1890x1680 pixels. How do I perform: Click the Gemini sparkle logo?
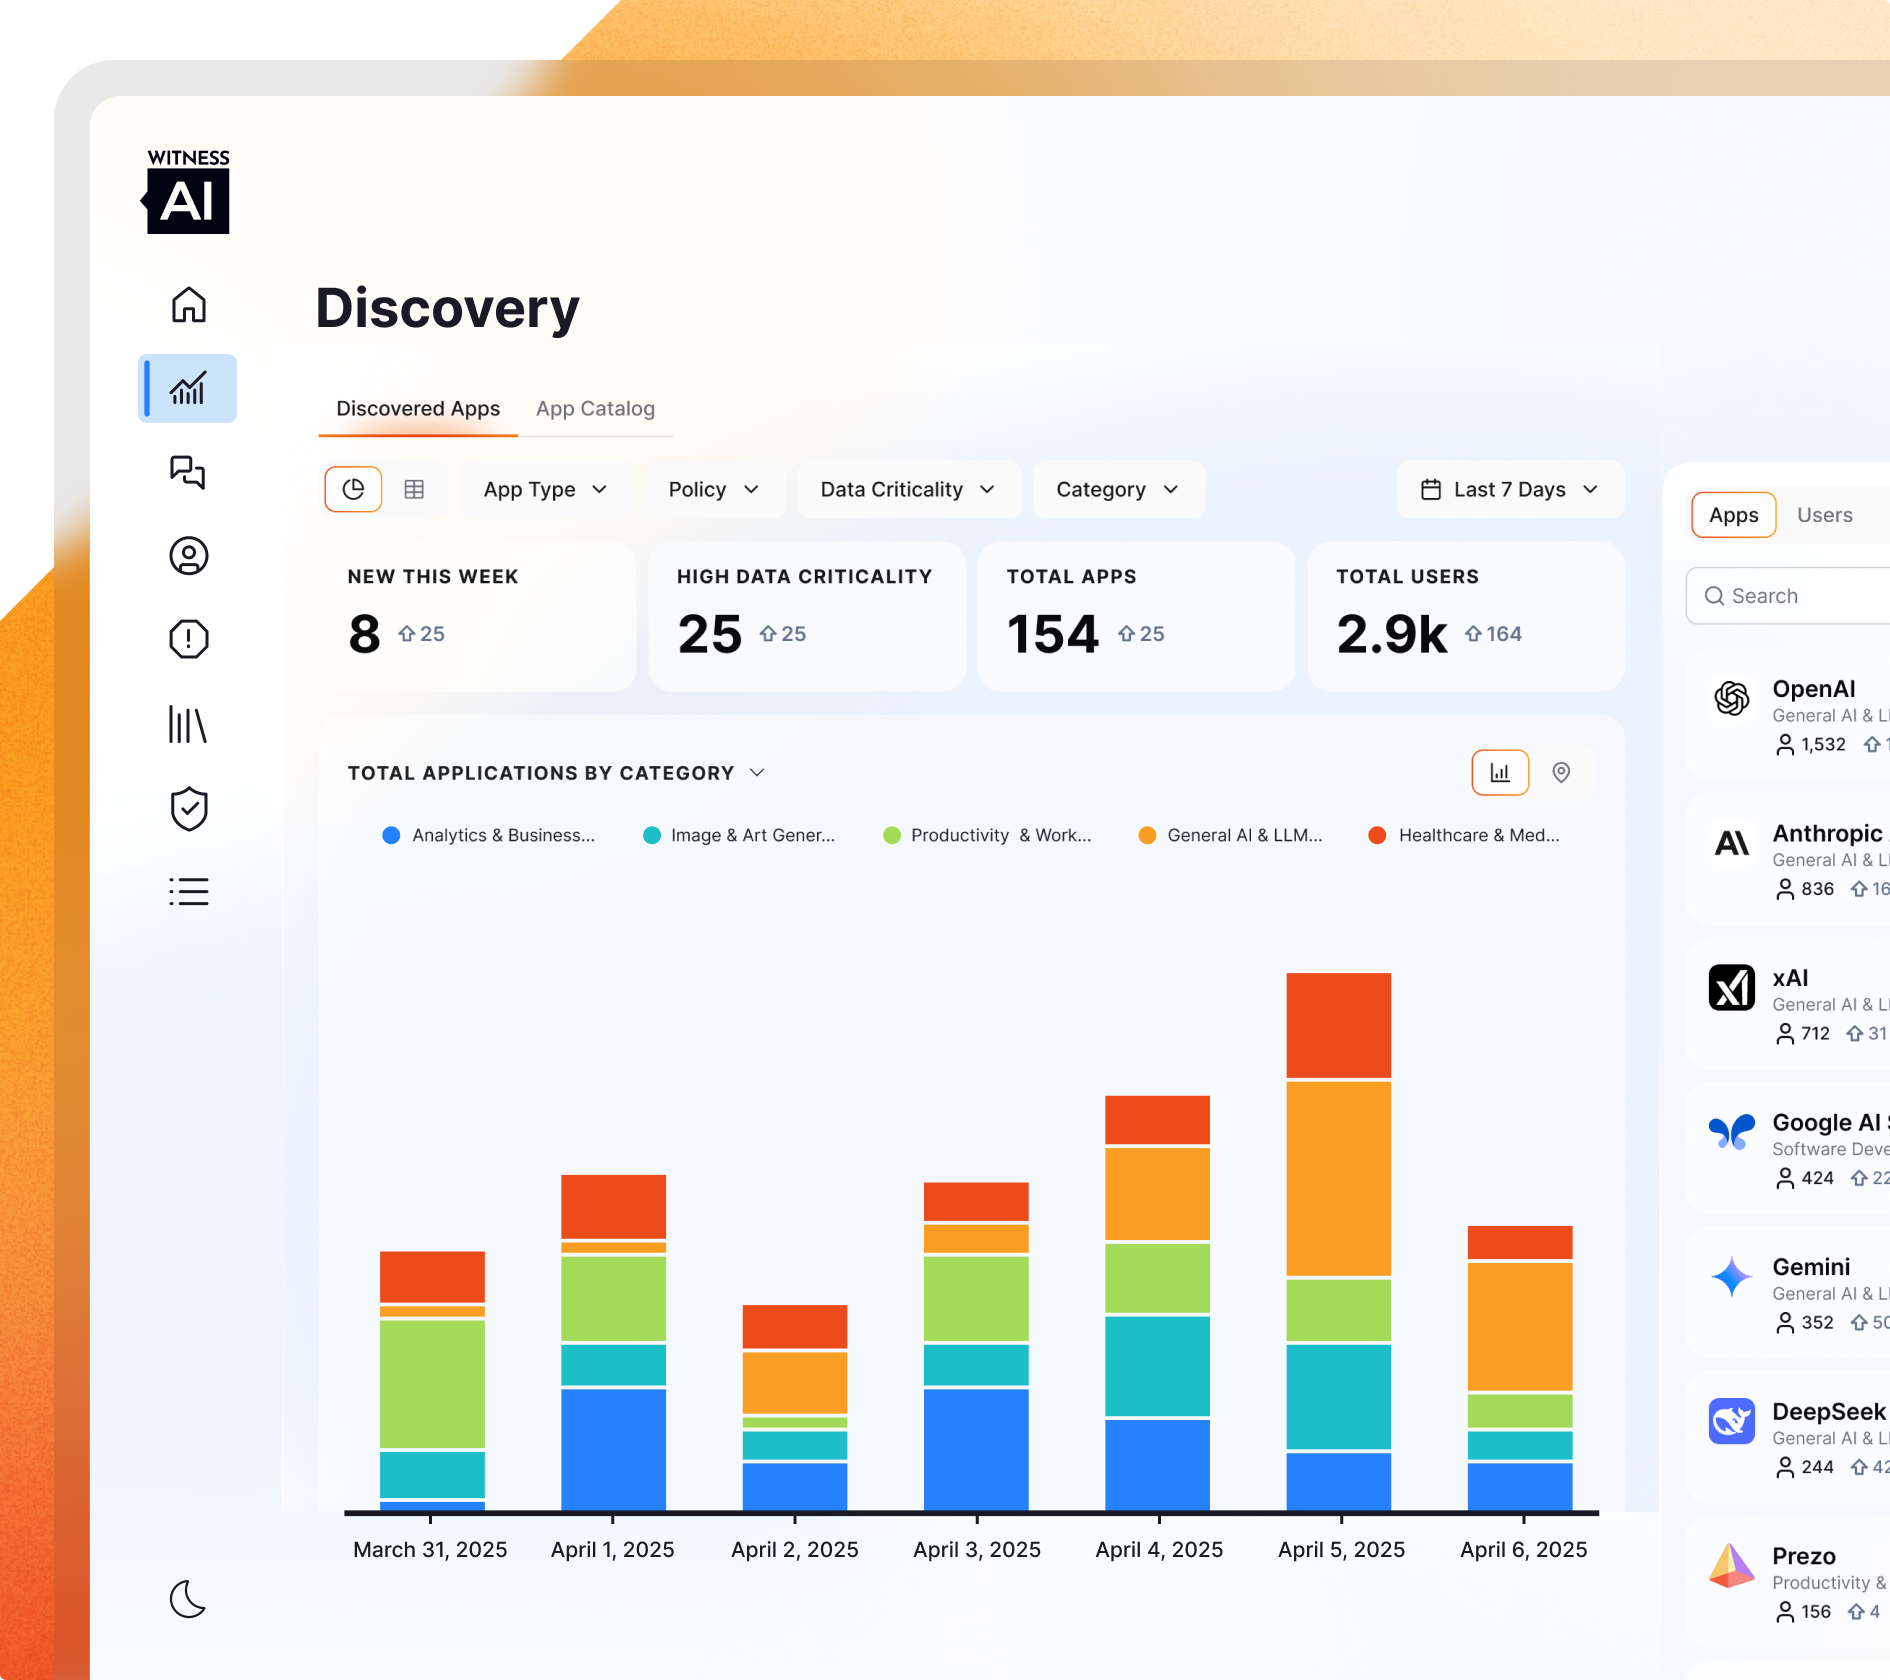tap(1732, 1277)
